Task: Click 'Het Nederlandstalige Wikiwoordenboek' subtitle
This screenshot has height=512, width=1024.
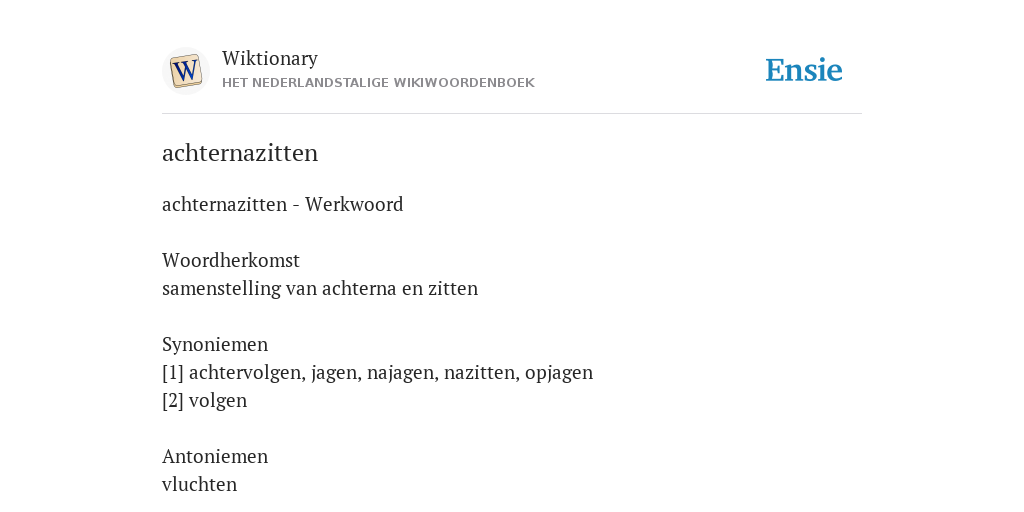Action: coord(378,83)
